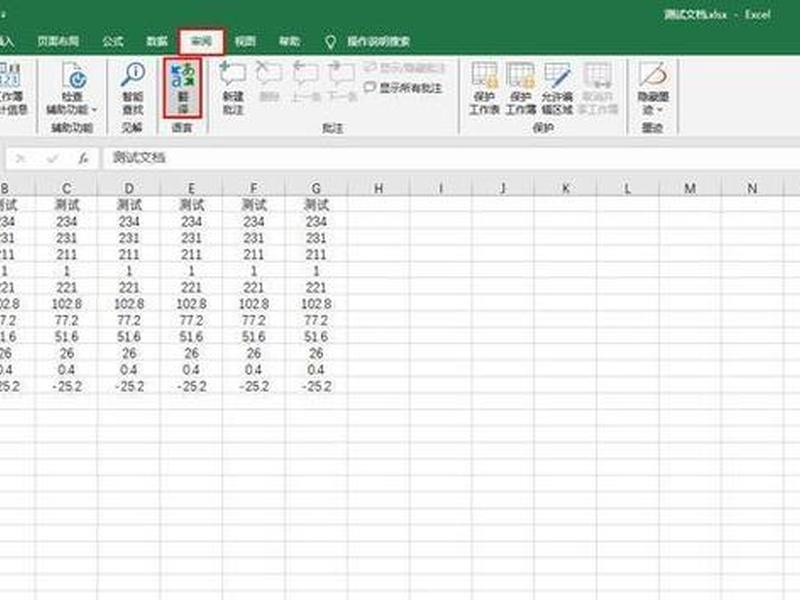
Task: Expand the Hide Ink dropdown arrow
Action: 661,110
